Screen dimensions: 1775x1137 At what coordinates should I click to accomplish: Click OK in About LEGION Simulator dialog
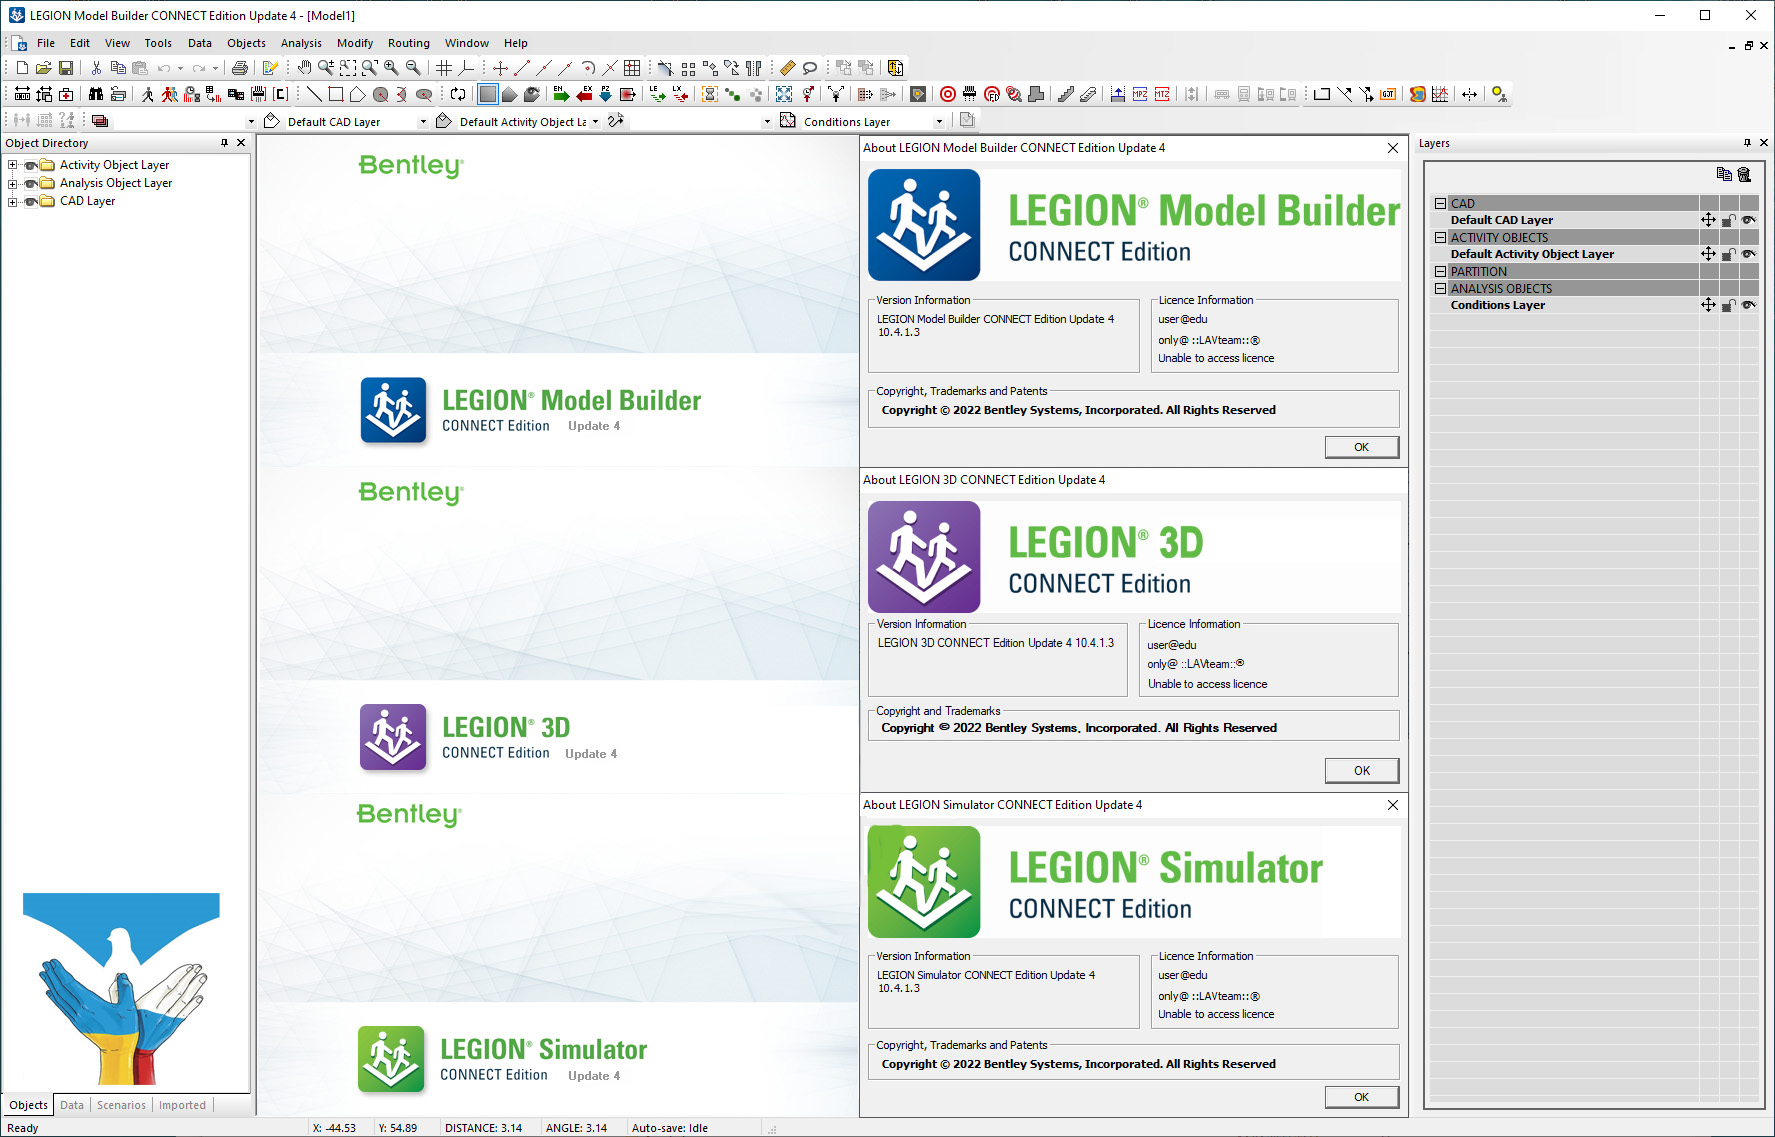pyautogui.click(x=1361, y=1097)
